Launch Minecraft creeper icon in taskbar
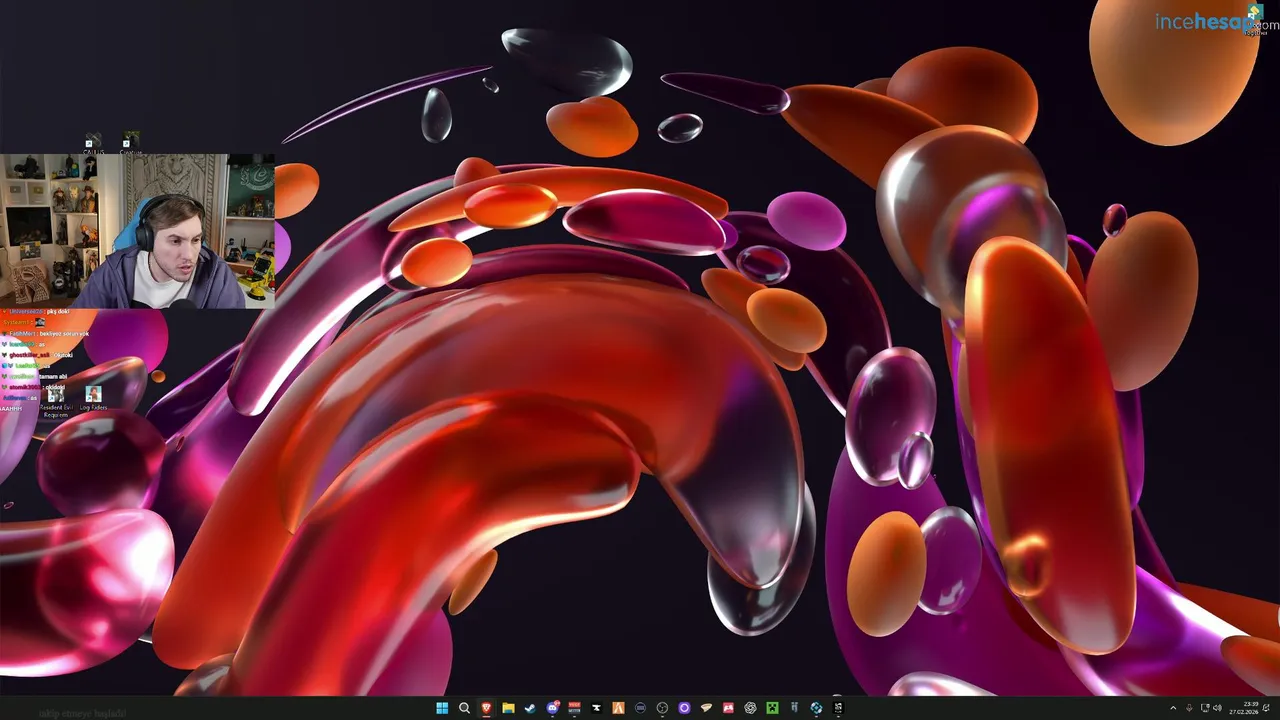 (772, 708)
